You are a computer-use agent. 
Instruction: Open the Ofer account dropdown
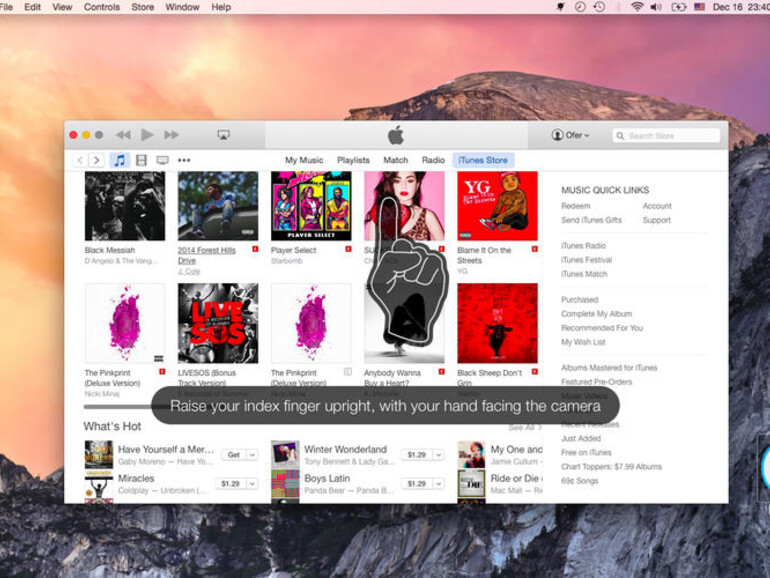tap(570, 135)
